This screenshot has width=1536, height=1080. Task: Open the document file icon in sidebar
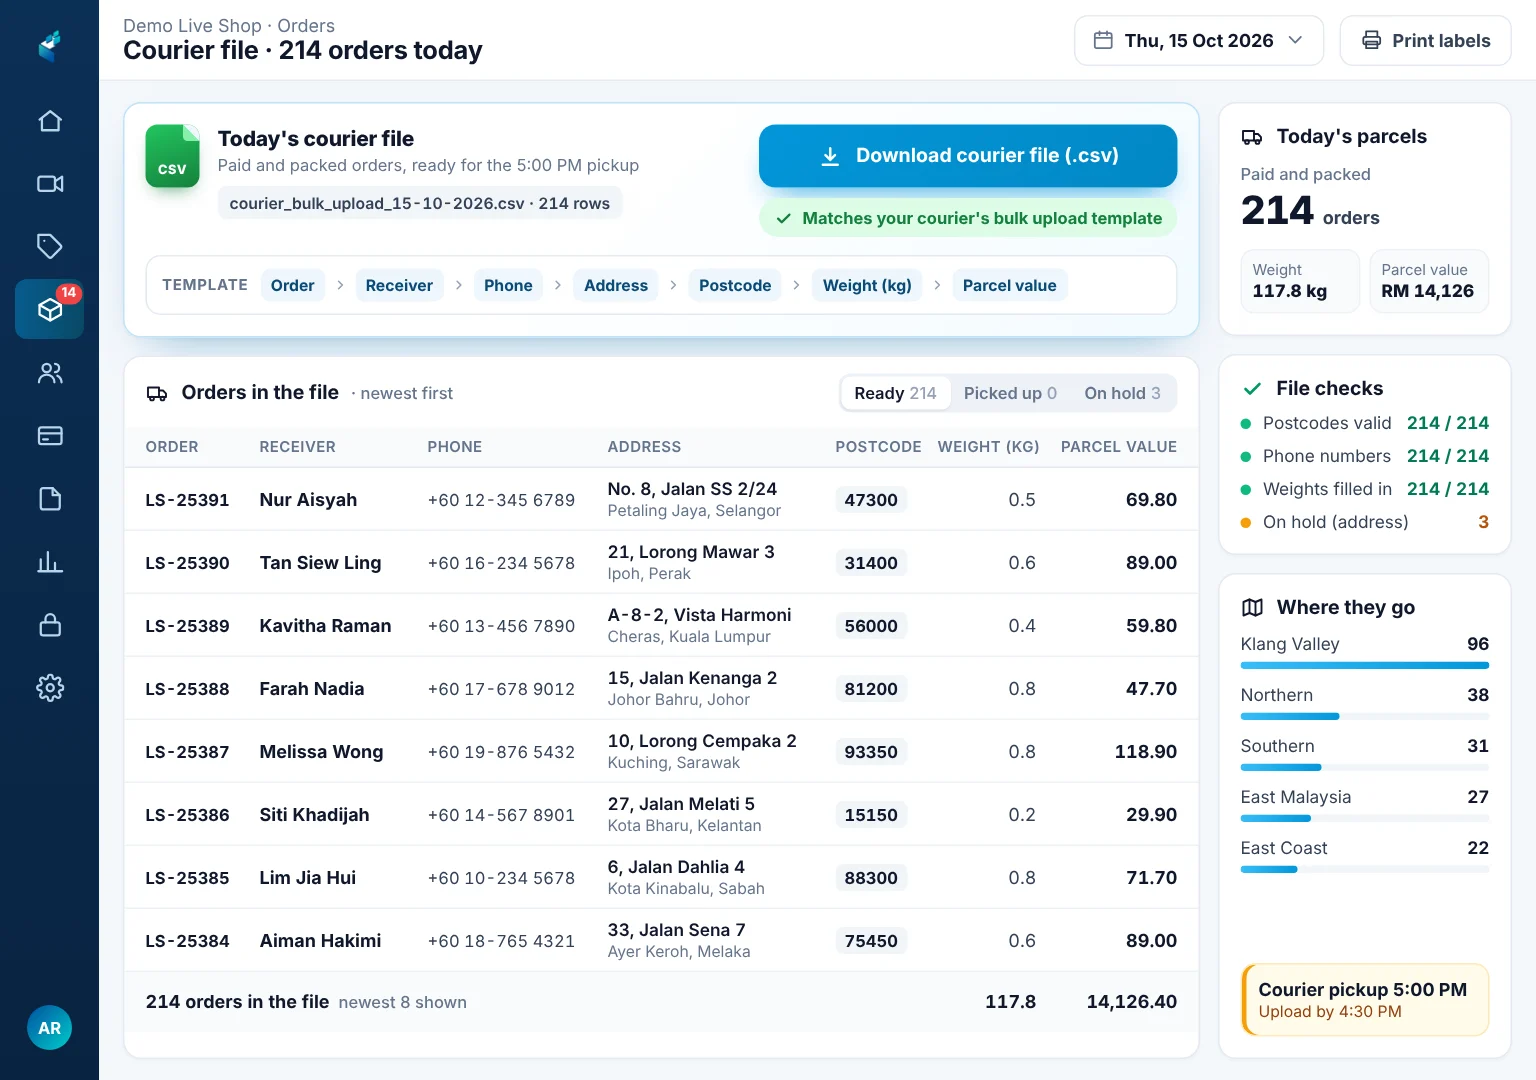pyautogui.click(x=50, y=499)
